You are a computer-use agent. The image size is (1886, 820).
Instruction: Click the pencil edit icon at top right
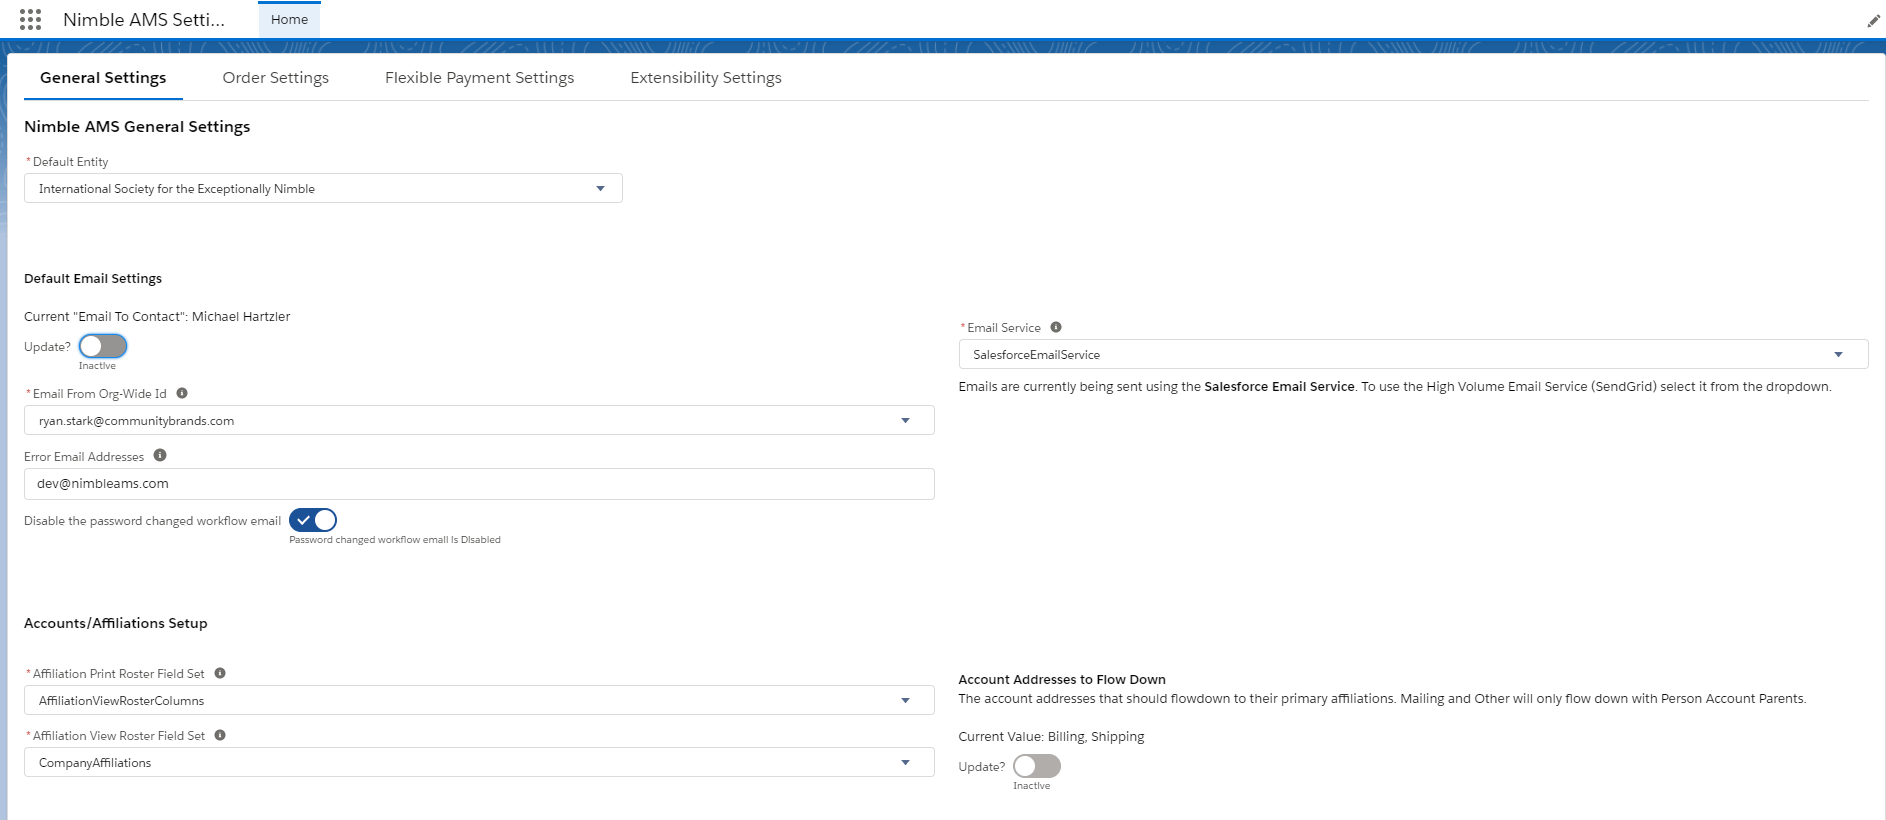[x=1873, y=21]
